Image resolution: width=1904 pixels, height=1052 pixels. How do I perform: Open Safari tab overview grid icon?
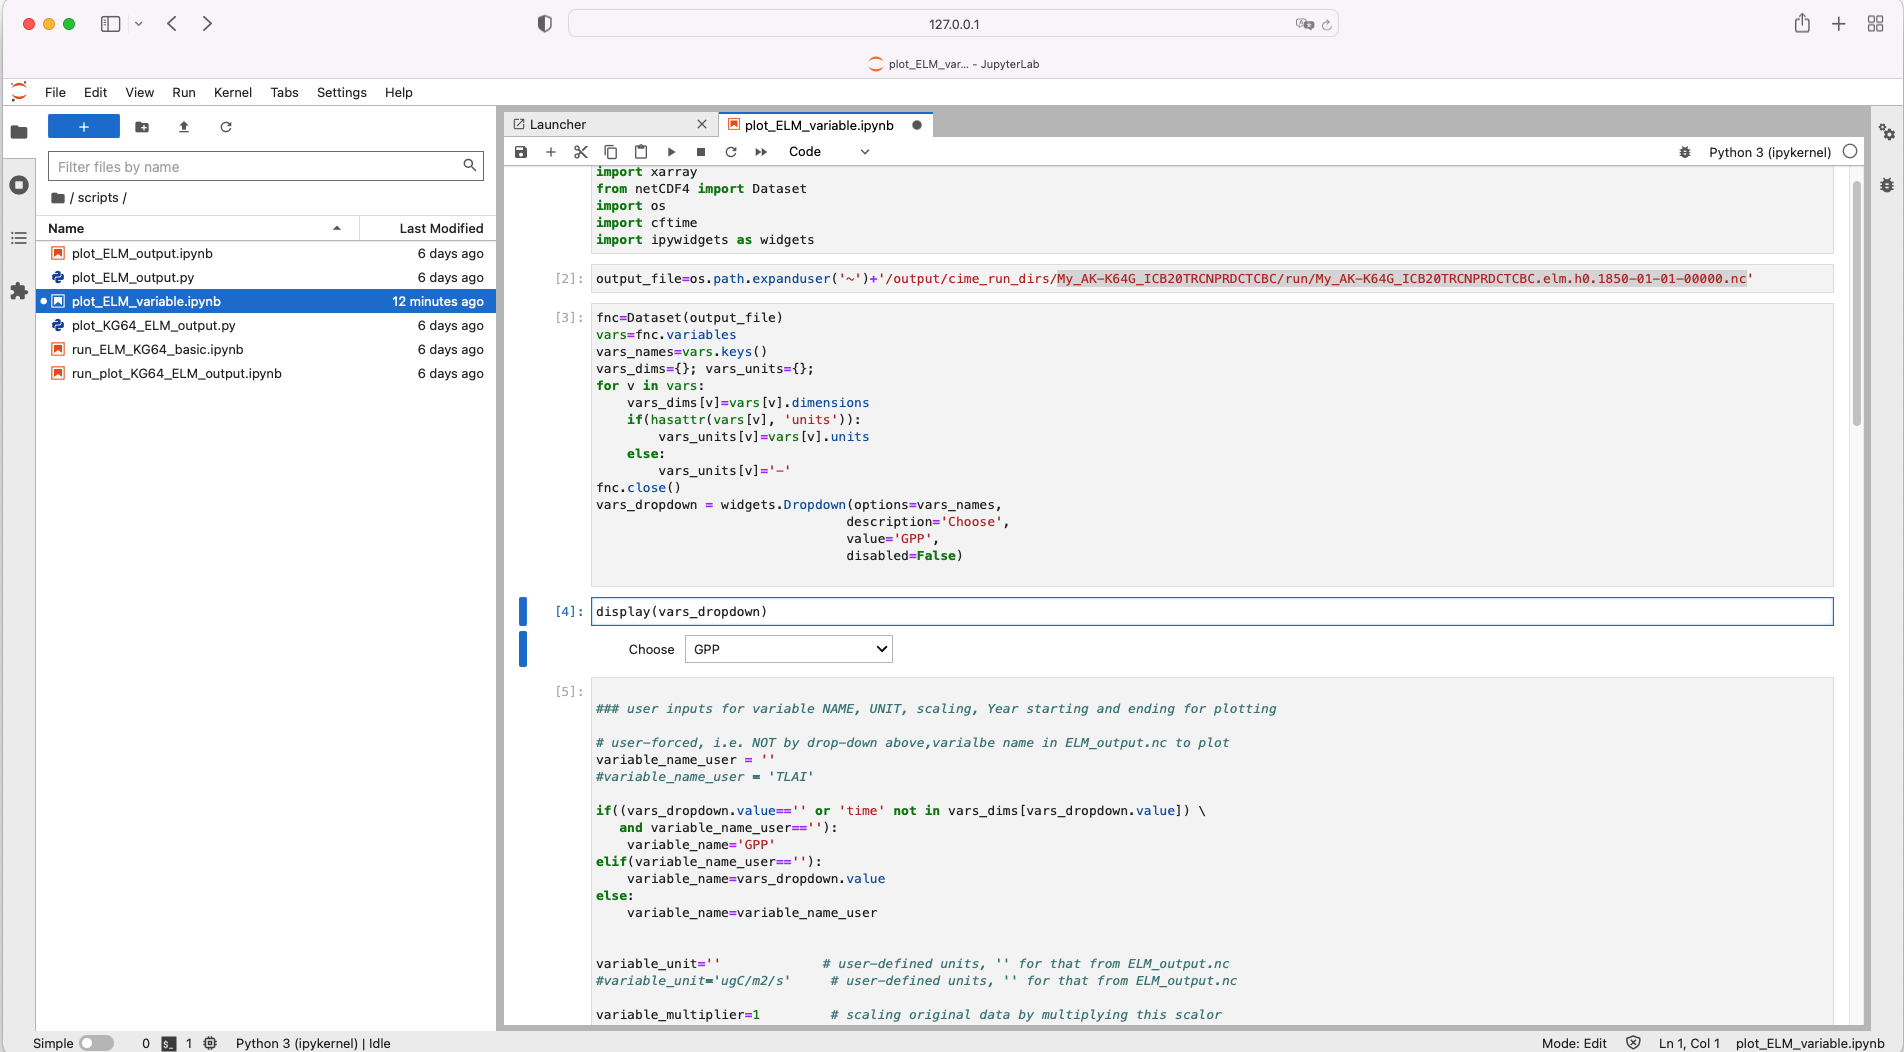pyautogui.click(x=1875, y=24)
